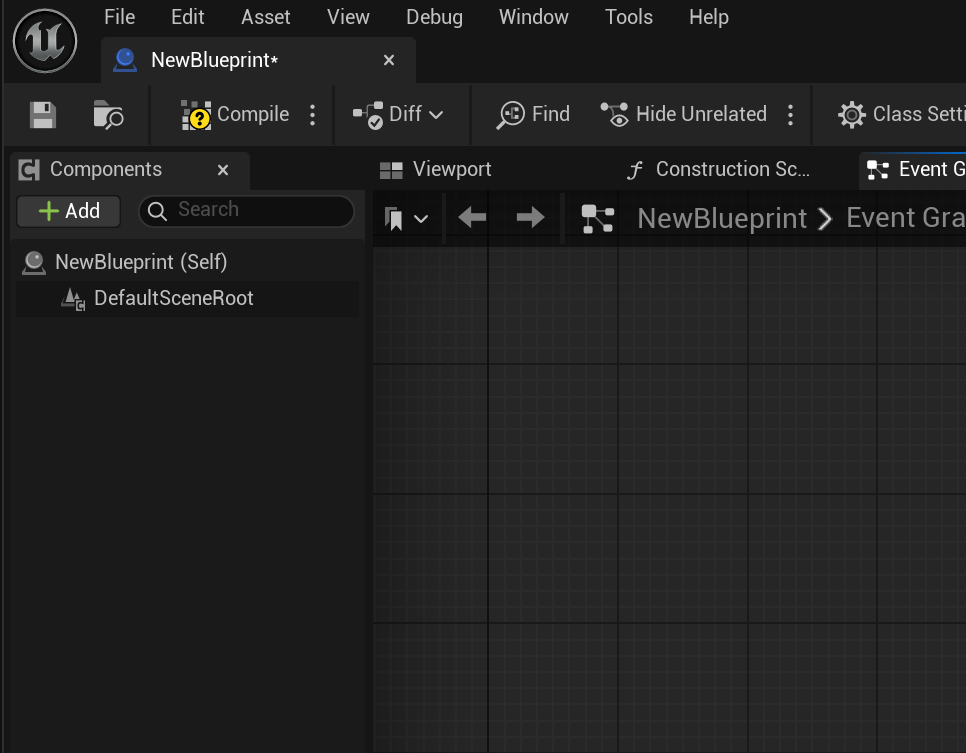
Task: Open the Window menu
Action: click(x=534, y=17)
